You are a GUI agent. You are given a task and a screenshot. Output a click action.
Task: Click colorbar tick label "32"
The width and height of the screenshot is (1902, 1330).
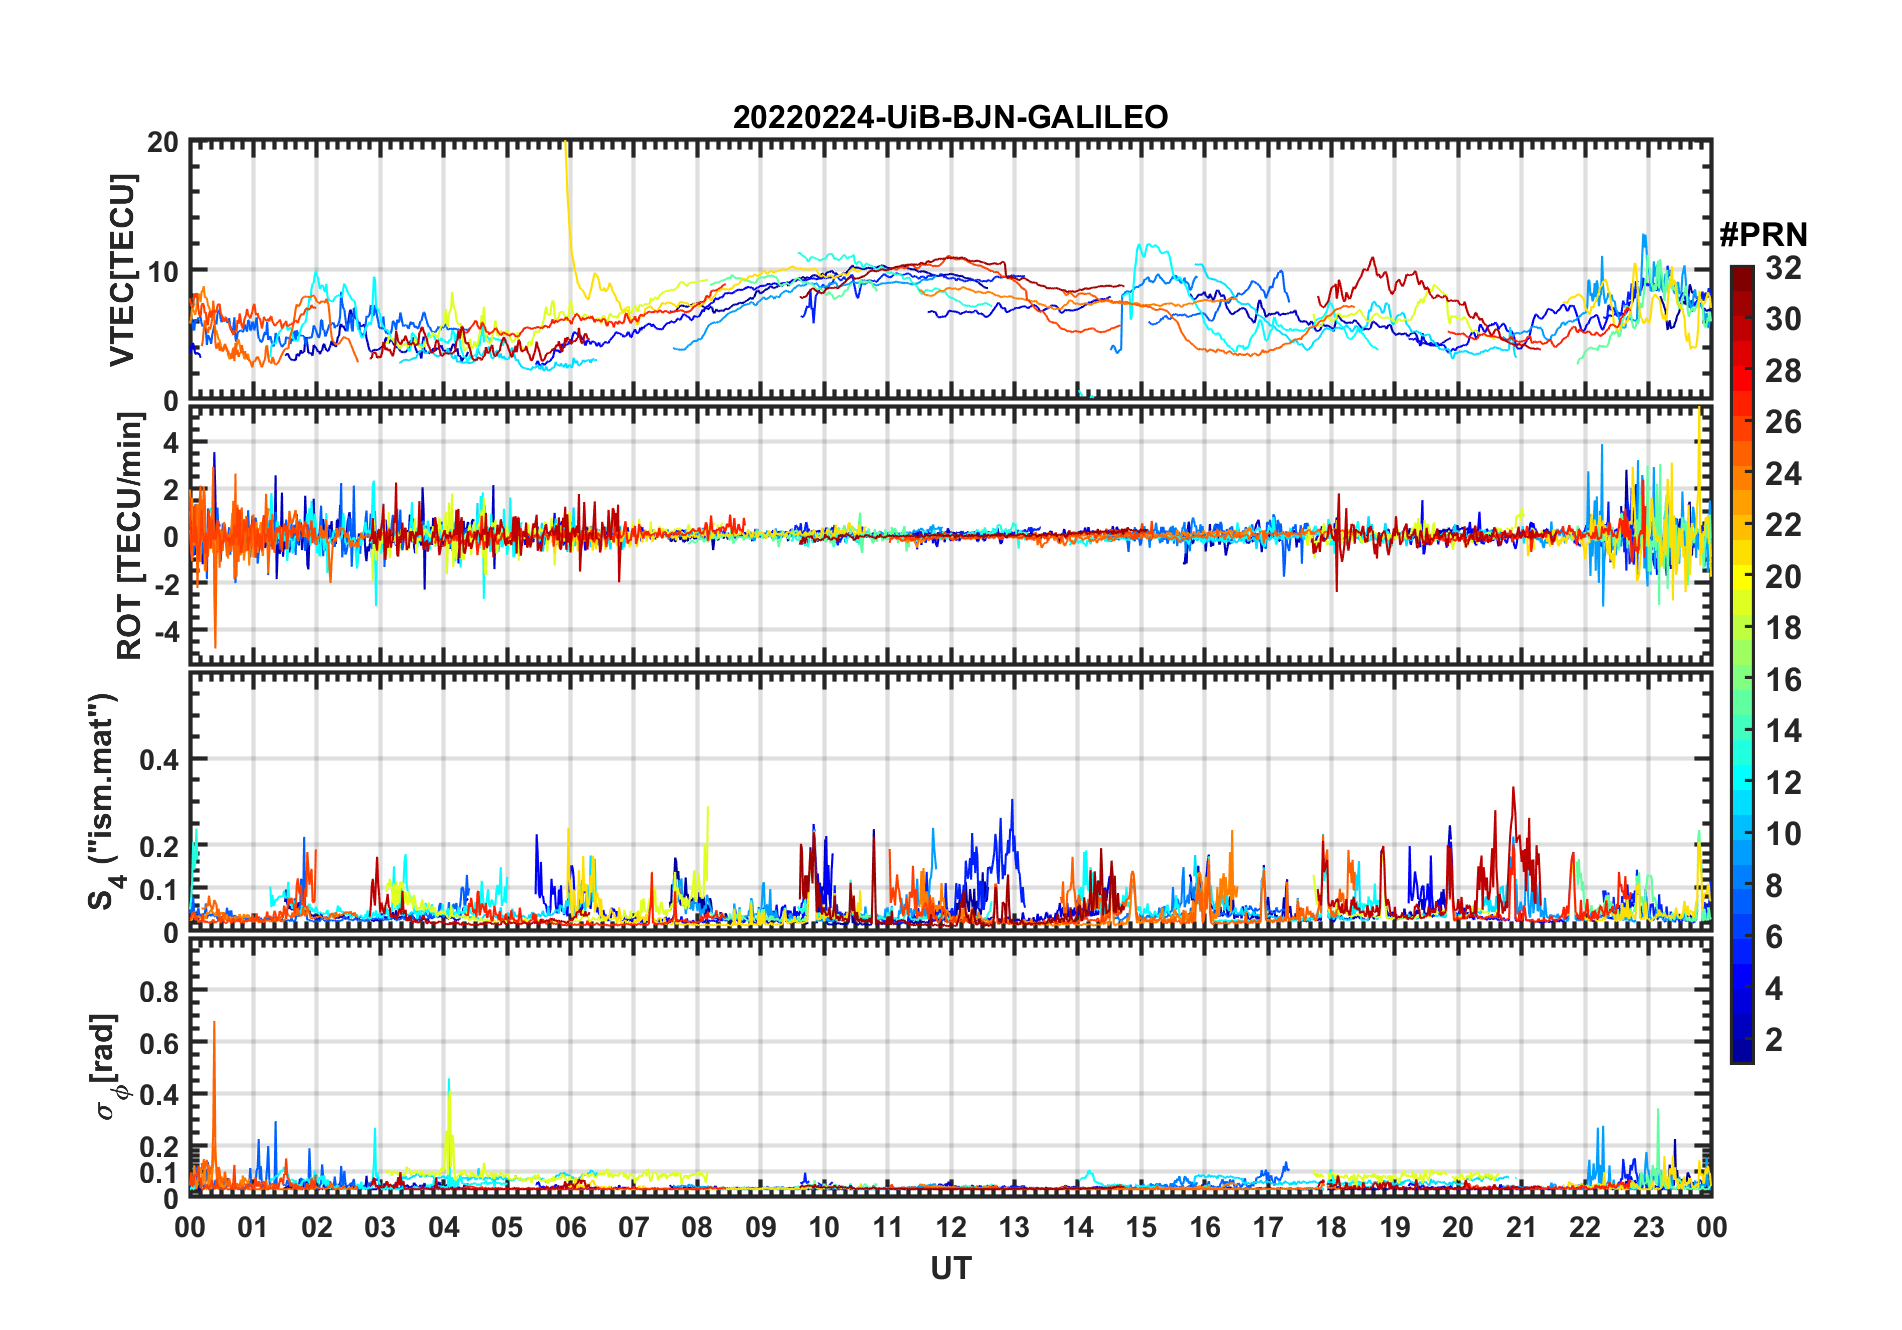[x=1783, y=268]
